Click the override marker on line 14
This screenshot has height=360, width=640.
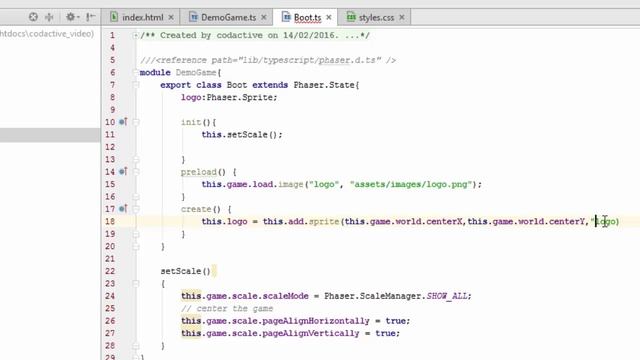(x=123, y=171)
